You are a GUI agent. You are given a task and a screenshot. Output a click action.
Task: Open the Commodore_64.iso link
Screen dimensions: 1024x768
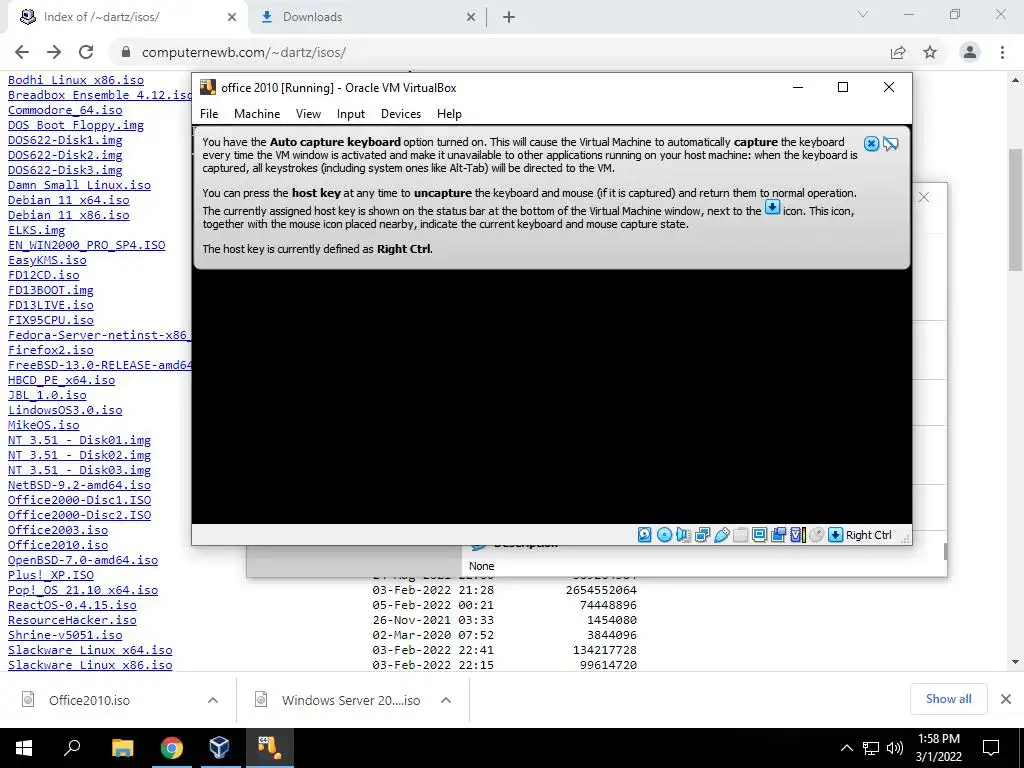(x=65, y=110)
